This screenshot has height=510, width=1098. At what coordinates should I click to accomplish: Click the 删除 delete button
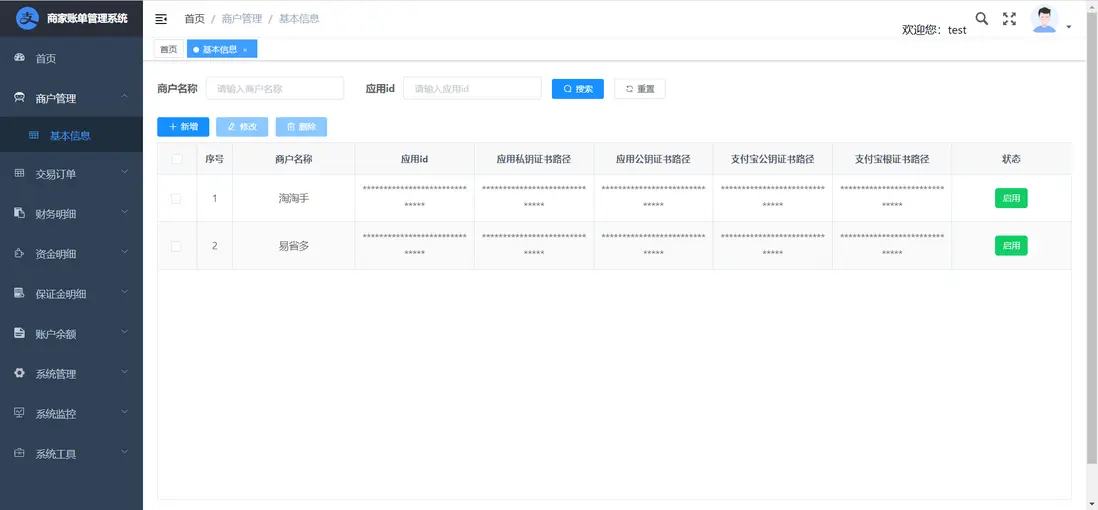click(301, 127)
